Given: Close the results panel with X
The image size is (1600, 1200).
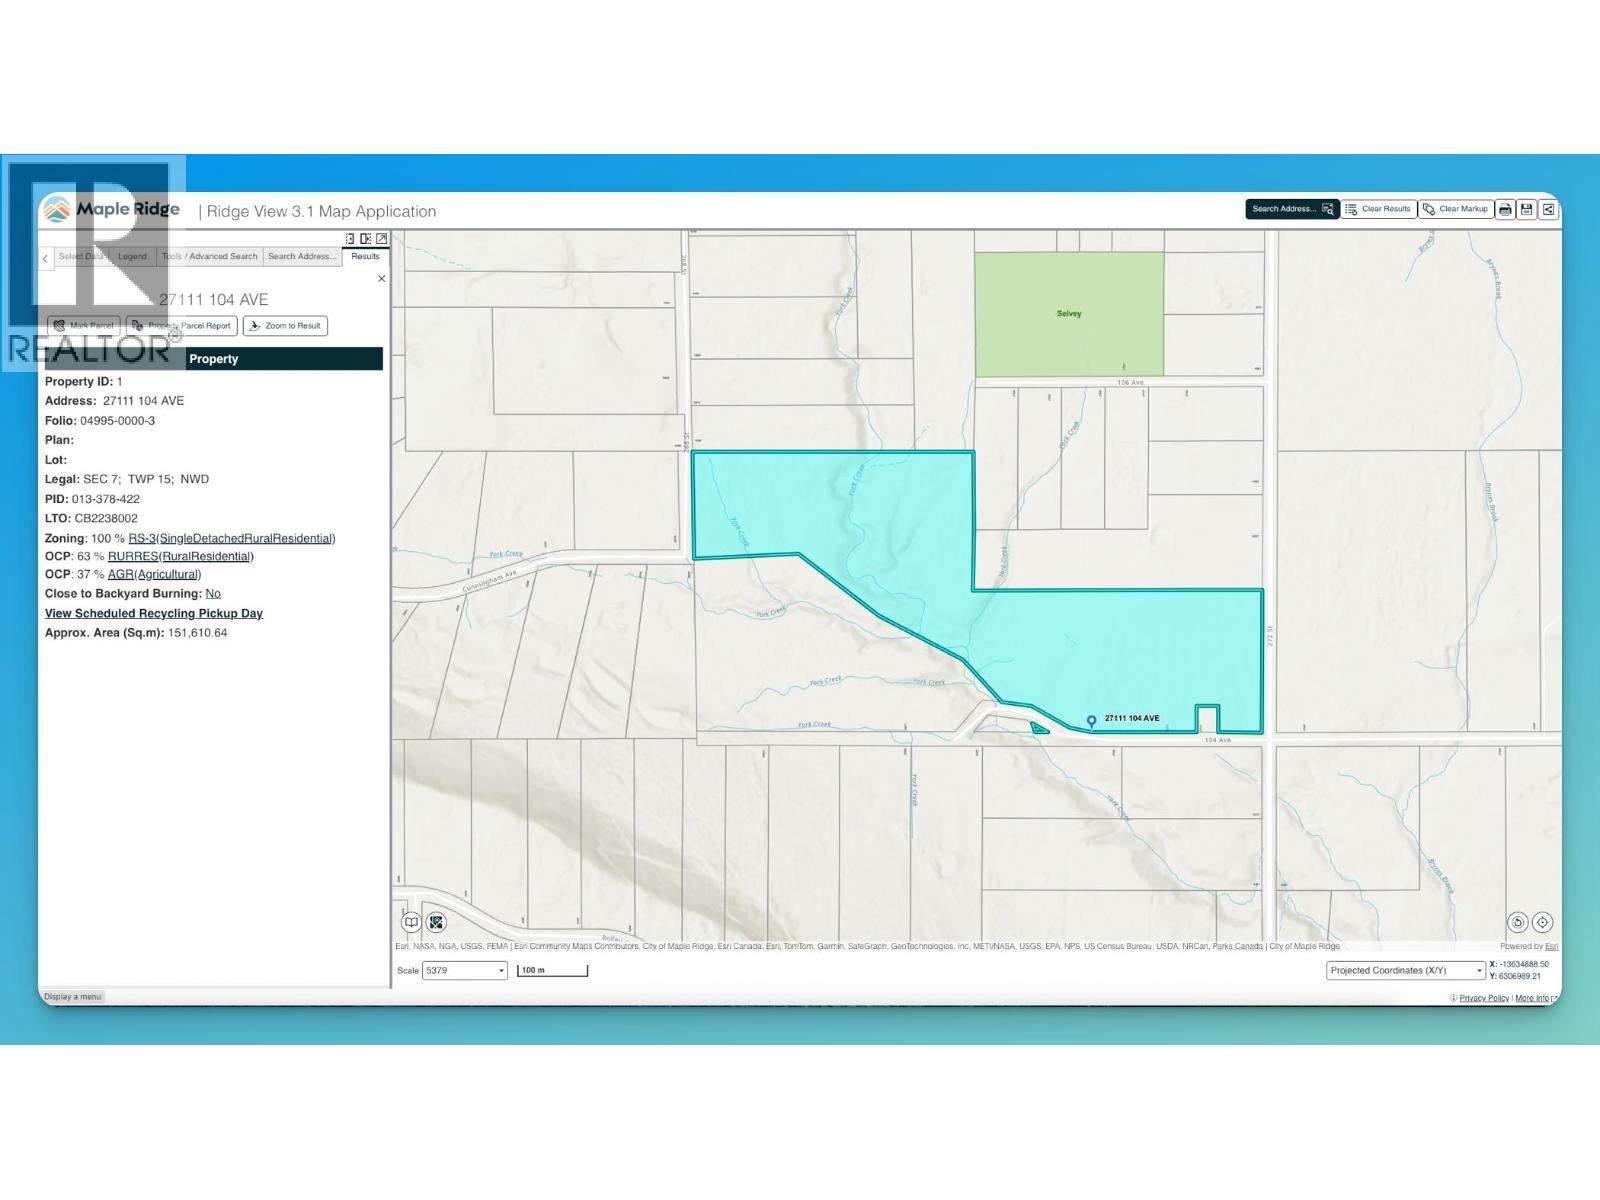Looking at the screenshot, I should [381, 279].
